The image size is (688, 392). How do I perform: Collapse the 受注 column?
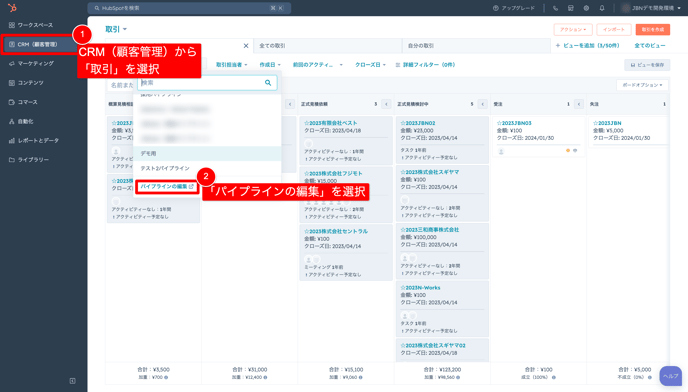579,104
